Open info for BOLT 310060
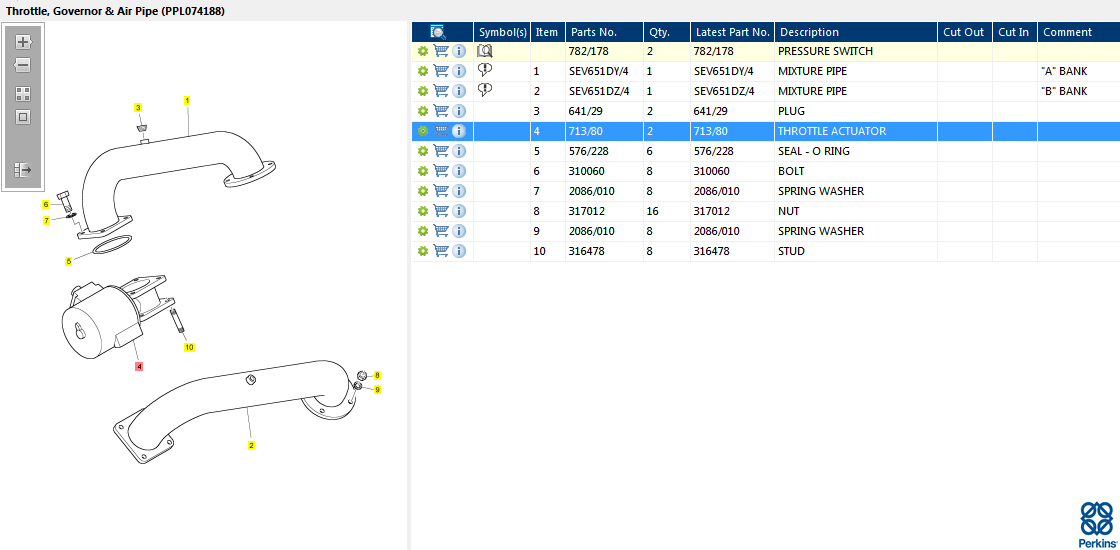The width and height of the screenshot is (1120, 550). pos(459,171)
